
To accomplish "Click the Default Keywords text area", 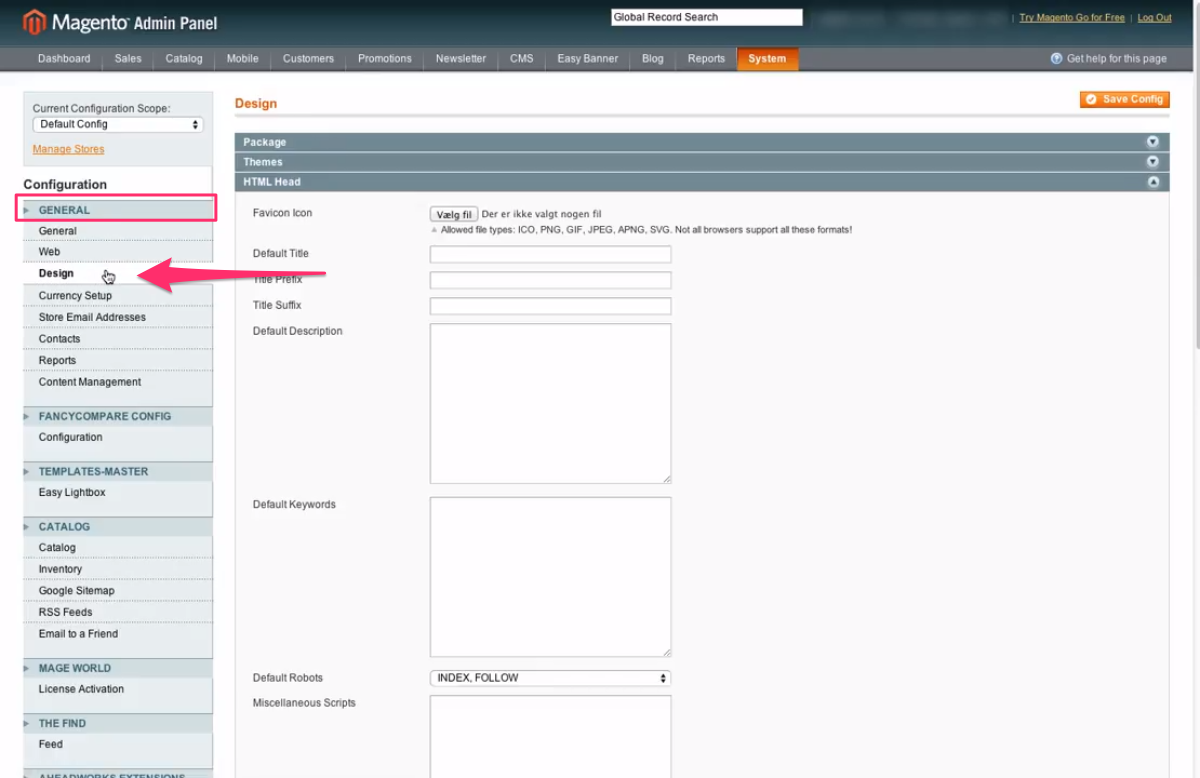I will pyautogui.click(x=550, y=576).
